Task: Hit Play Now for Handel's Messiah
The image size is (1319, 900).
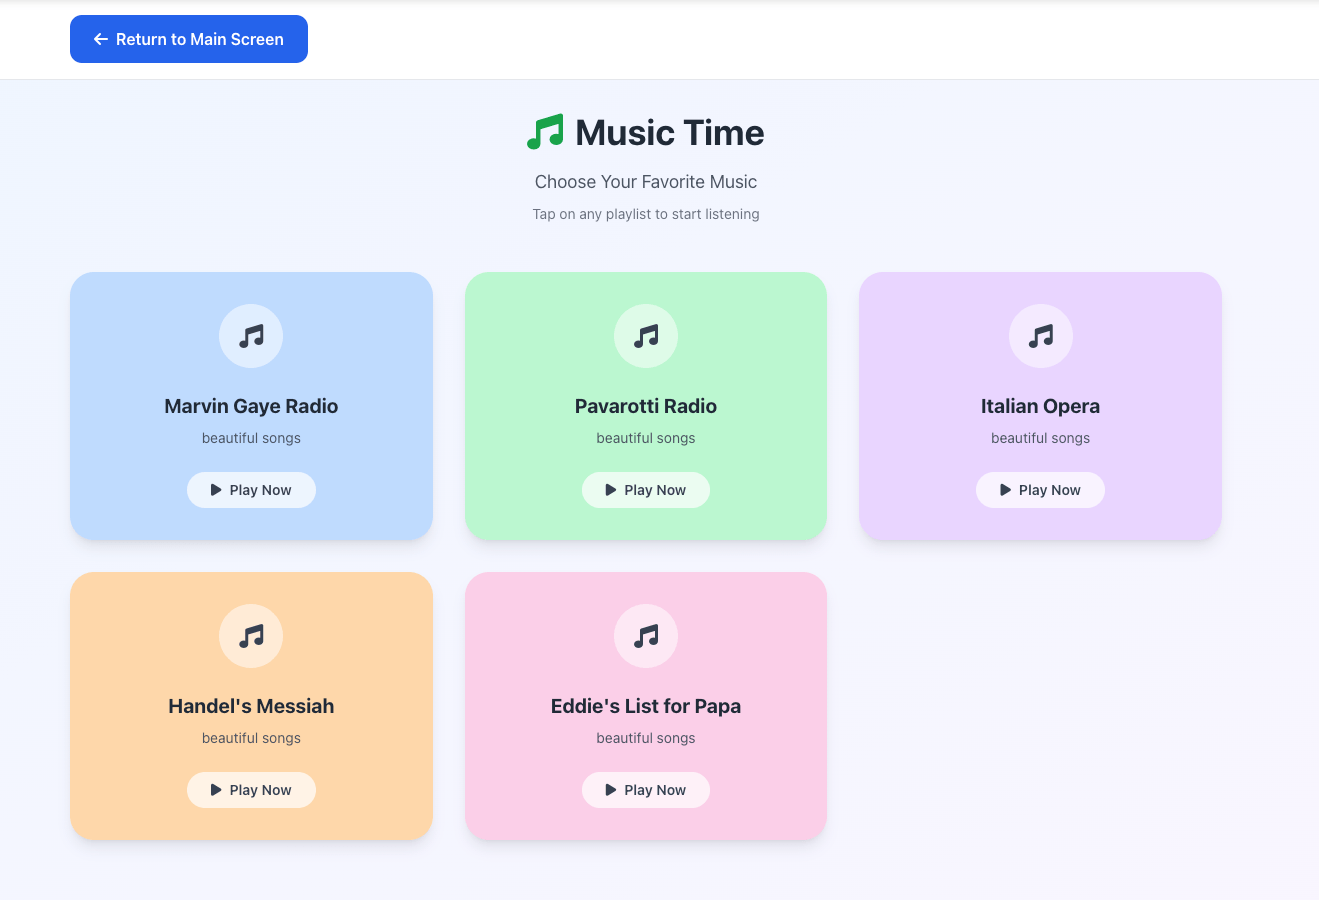Action: point(251,790)
